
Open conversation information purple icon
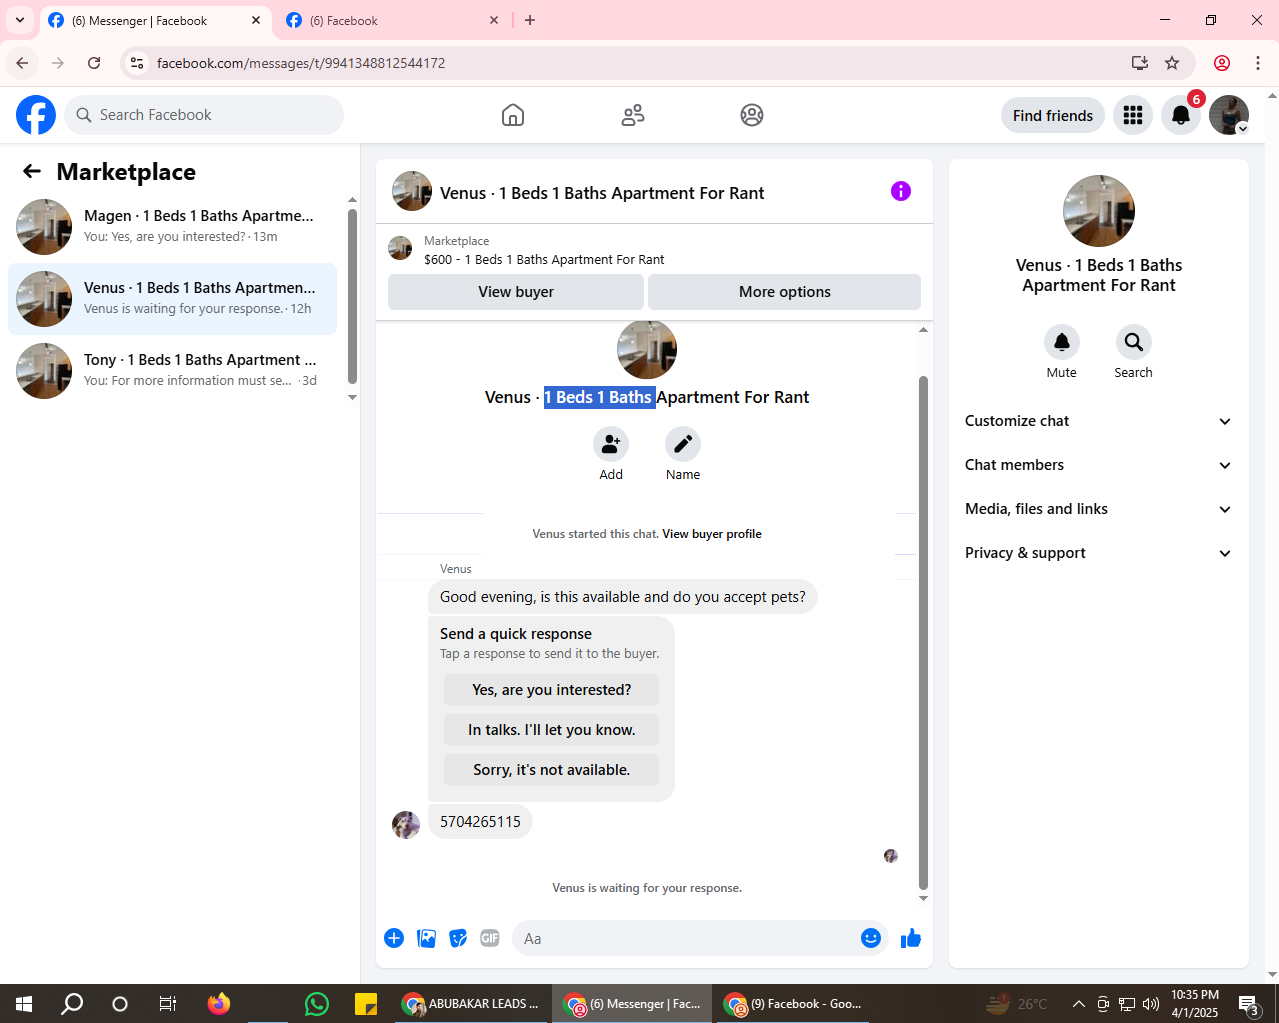[901, 191]
